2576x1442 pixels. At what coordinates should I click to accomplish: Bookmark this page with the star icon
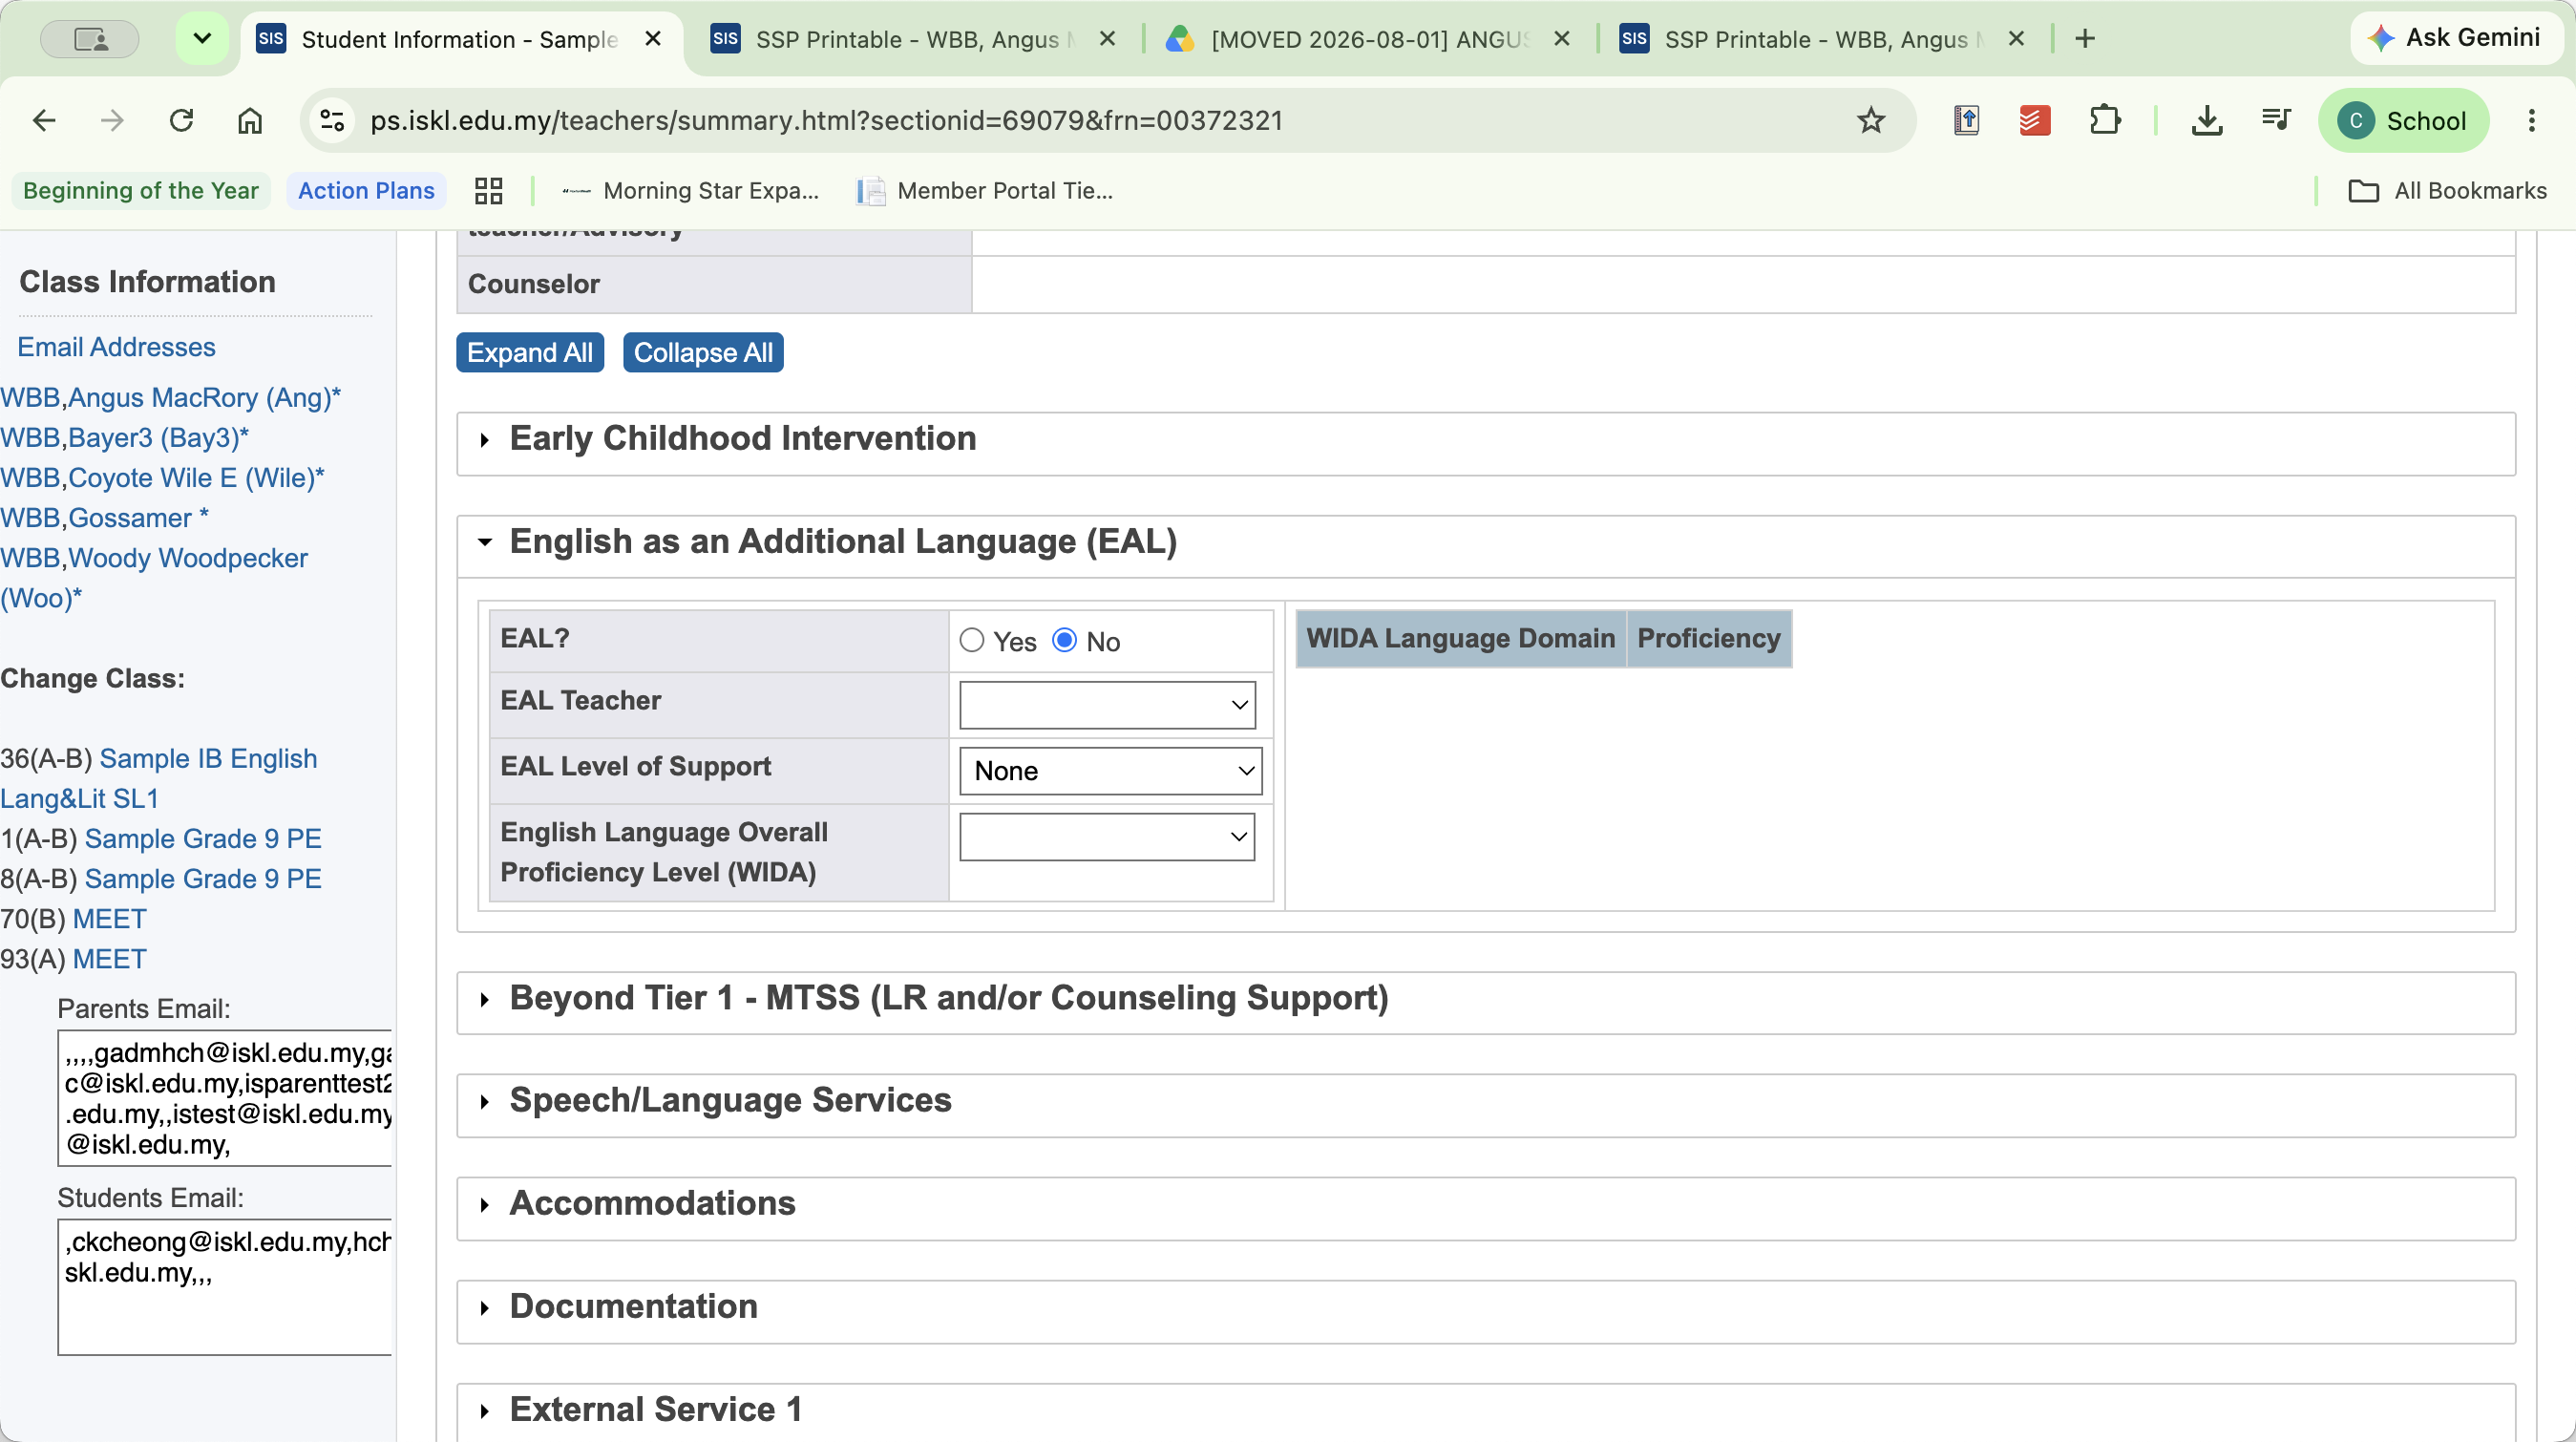(1871, 121)
